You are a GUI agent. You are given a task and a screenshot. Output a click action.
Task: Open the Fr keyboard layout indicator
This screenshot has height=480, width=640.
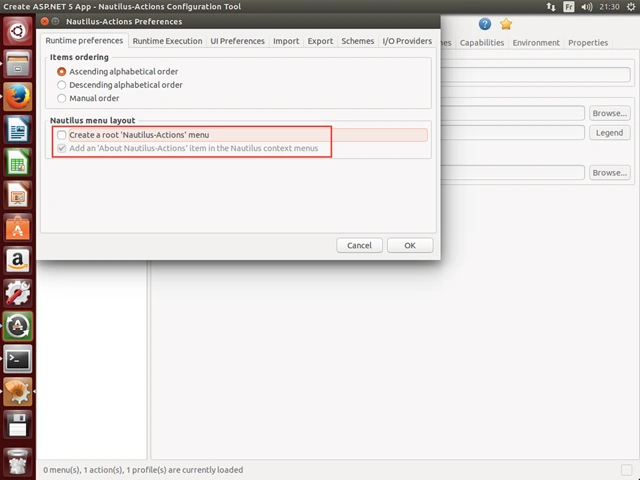coord(569,7)
